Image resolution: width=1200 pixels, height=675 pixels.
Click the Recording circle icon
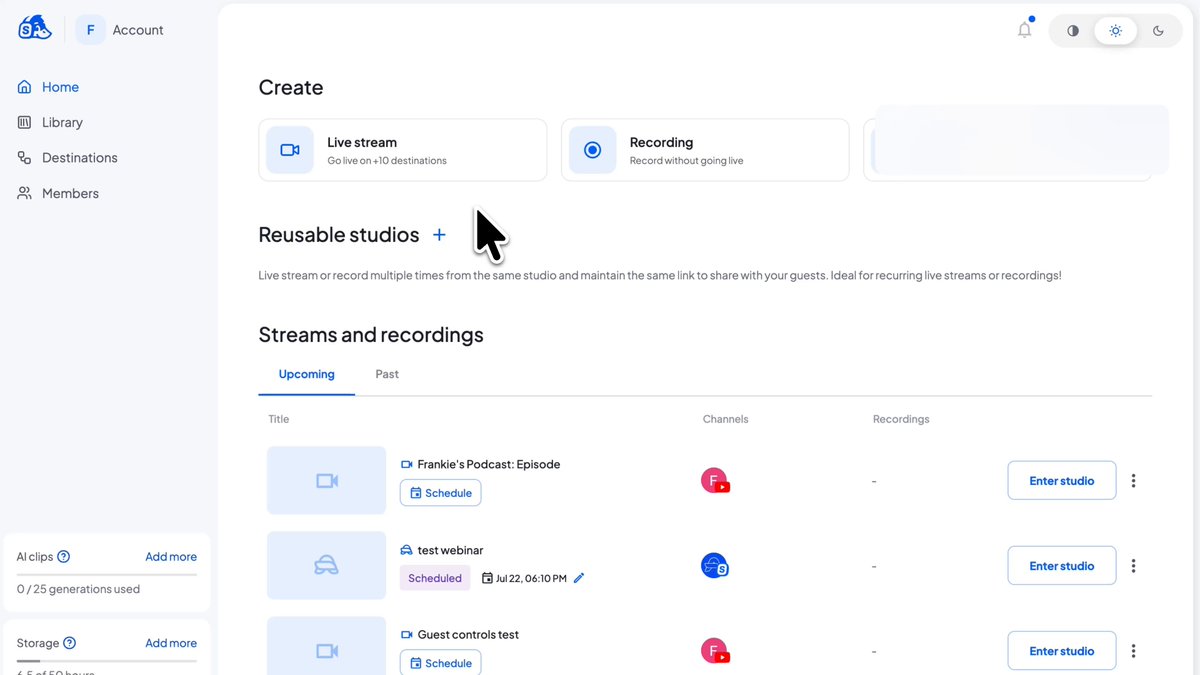(592, 150)
